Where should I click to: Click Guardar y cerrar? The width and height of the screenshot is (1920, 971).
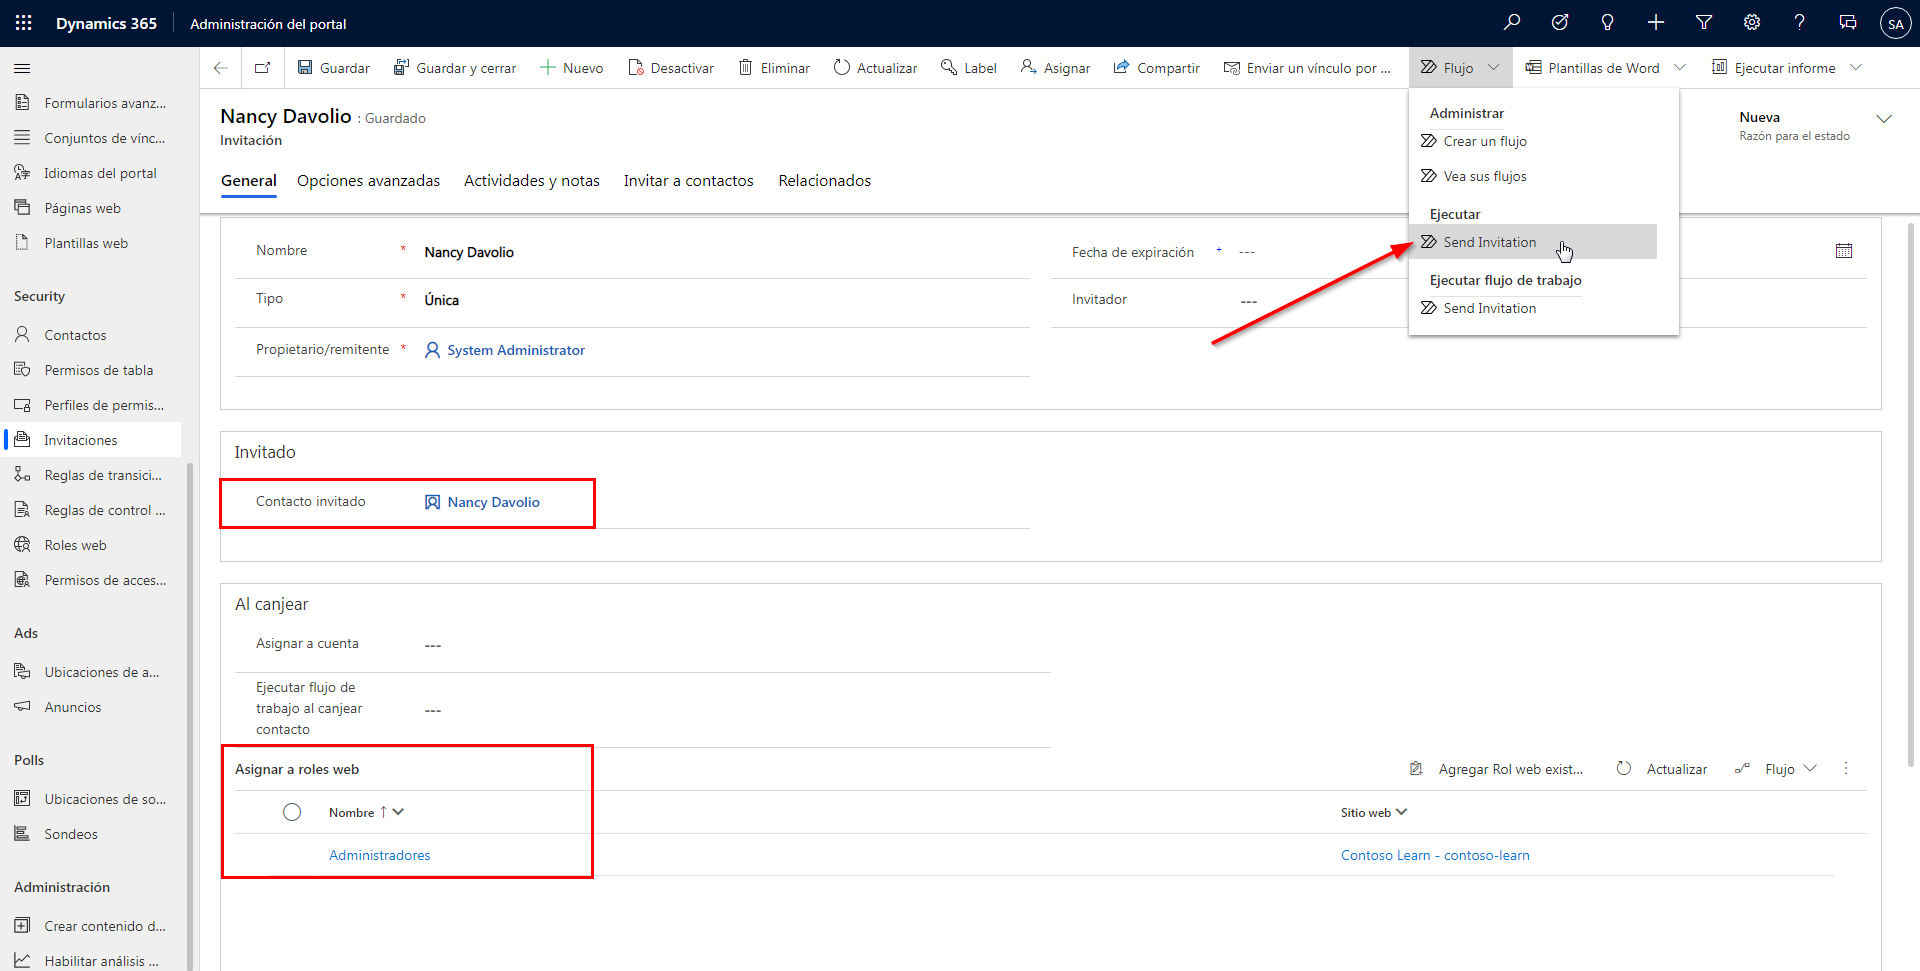[455, 68]
